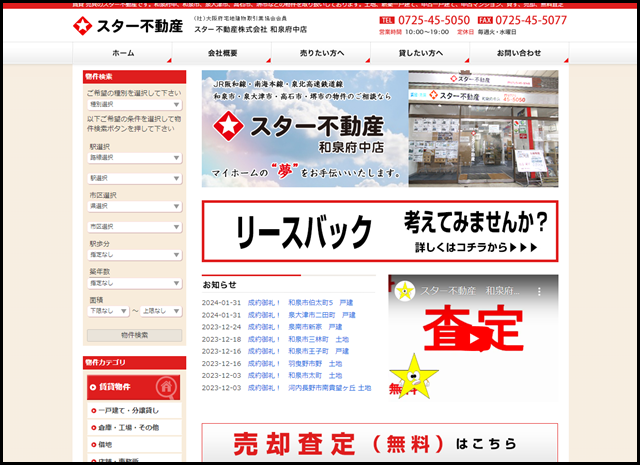Click the house icon beside 賃貸物件
Viewport: 640px width, 465px height.
pyautogui.click(x=165, y=386)
